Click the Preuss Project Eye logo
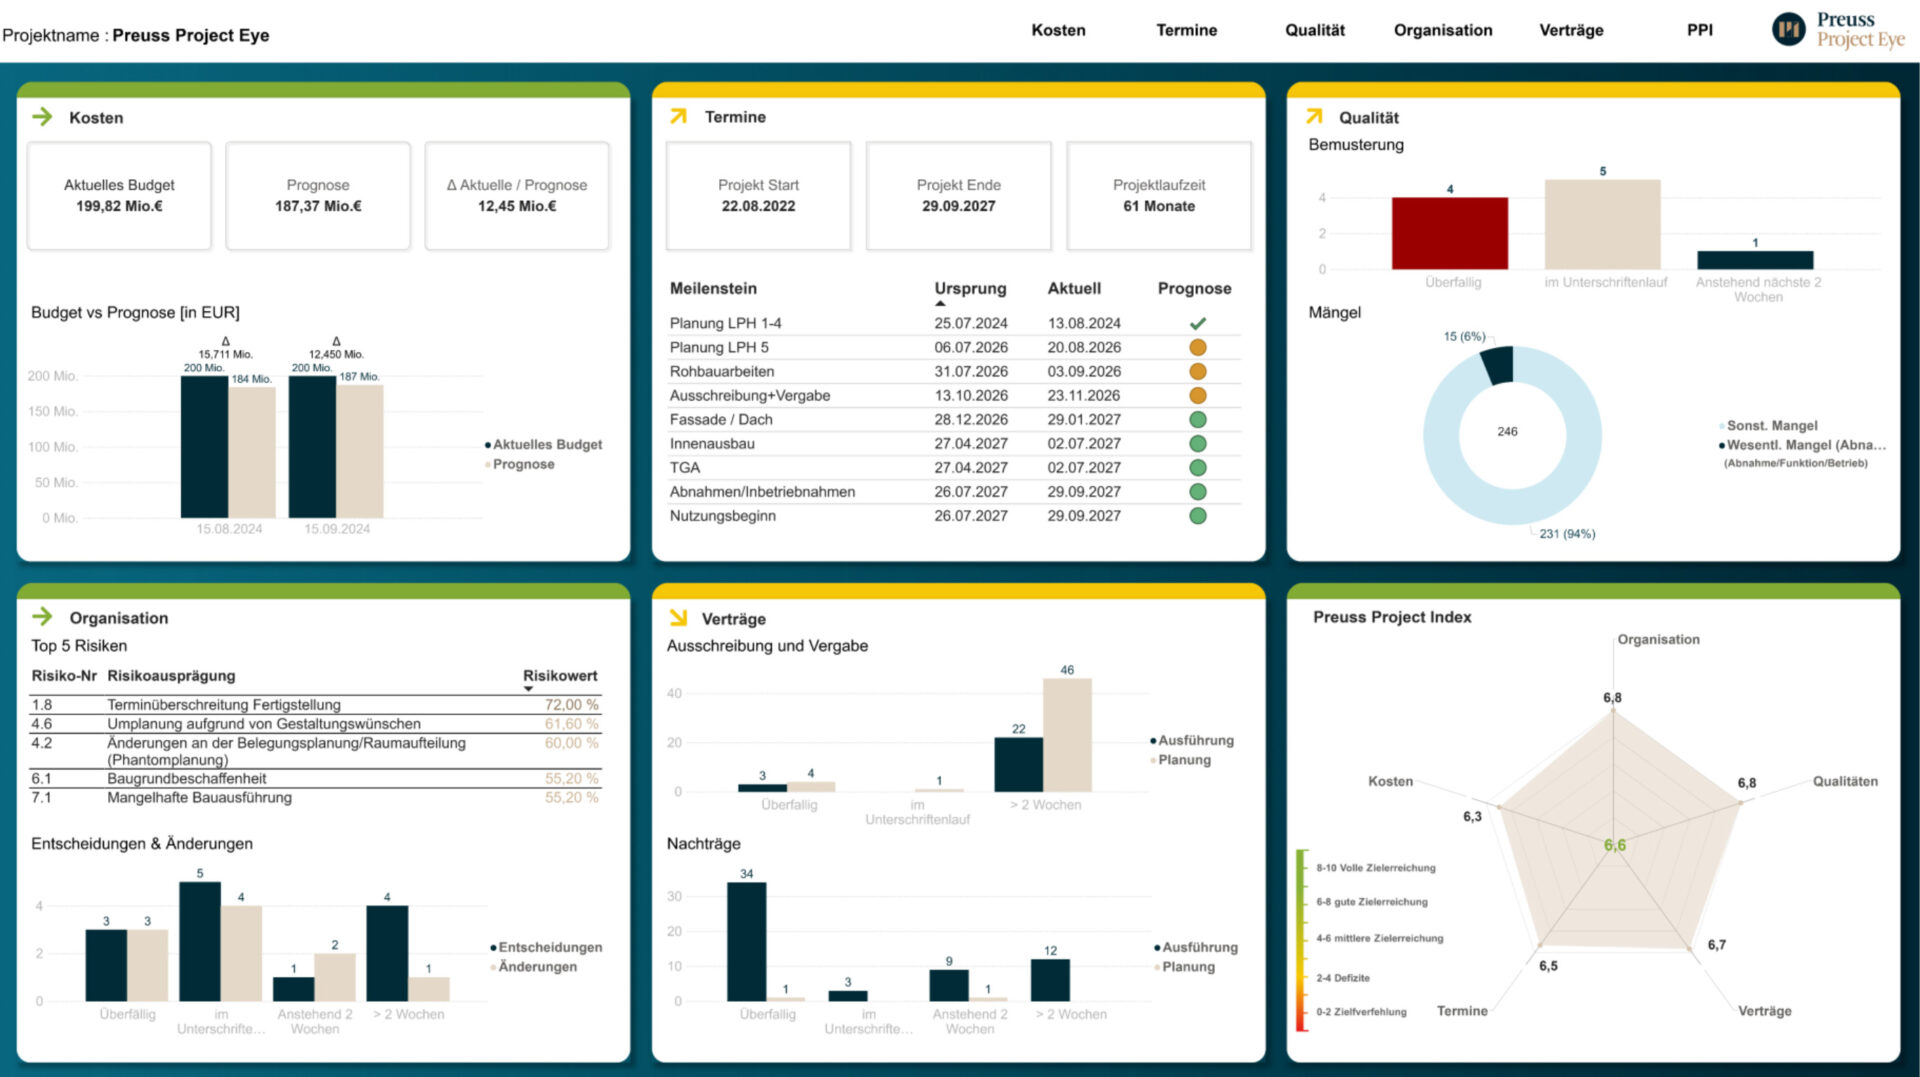Viewport: 1920px width, 1077px height. [x=1838, y=30]
